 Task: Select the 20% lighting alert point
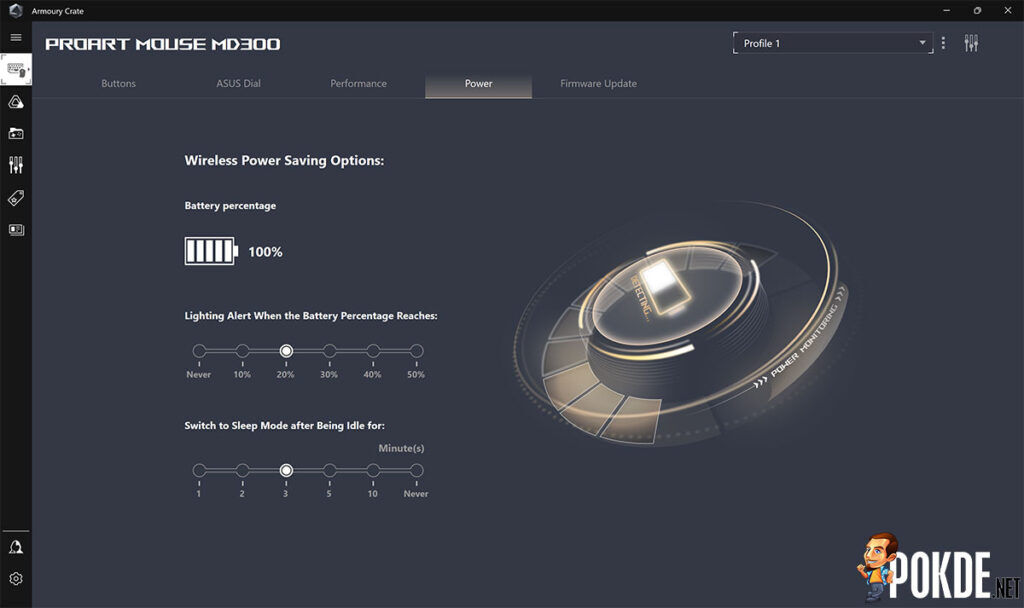tap(286, 351)
